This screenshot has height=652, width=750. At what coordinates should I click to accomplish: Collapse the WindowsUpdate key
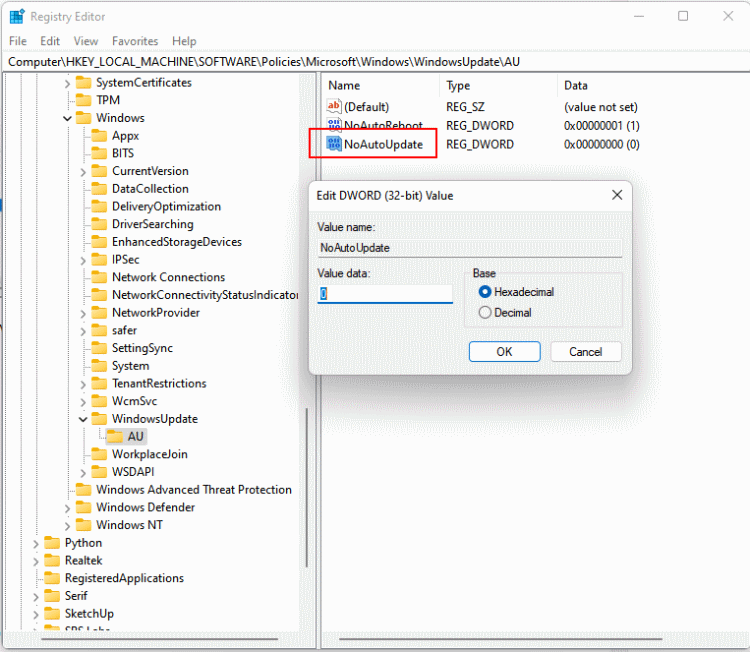pyautogui.click(x=83, y=419)
